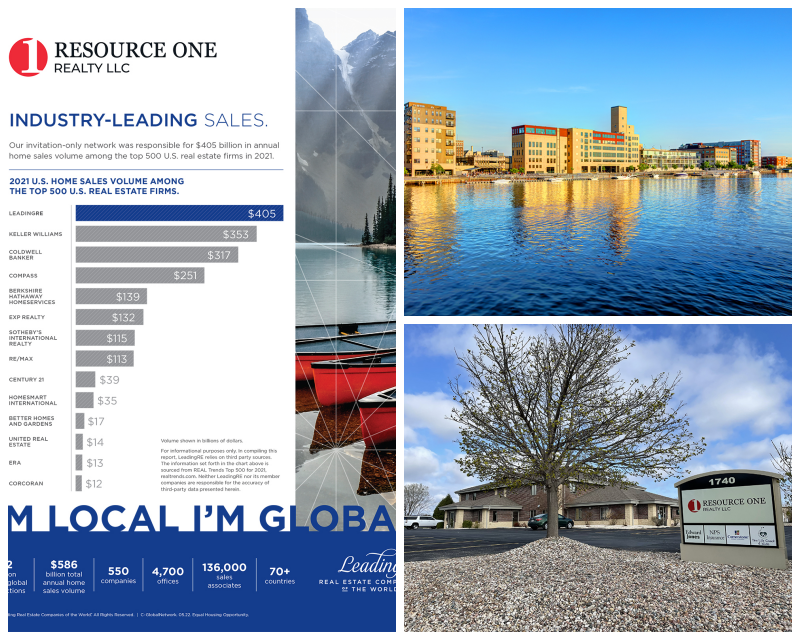Screen dimensions: 800x640
Task: Open the riverfront buildings photo
Action: (x=598, y=162)
